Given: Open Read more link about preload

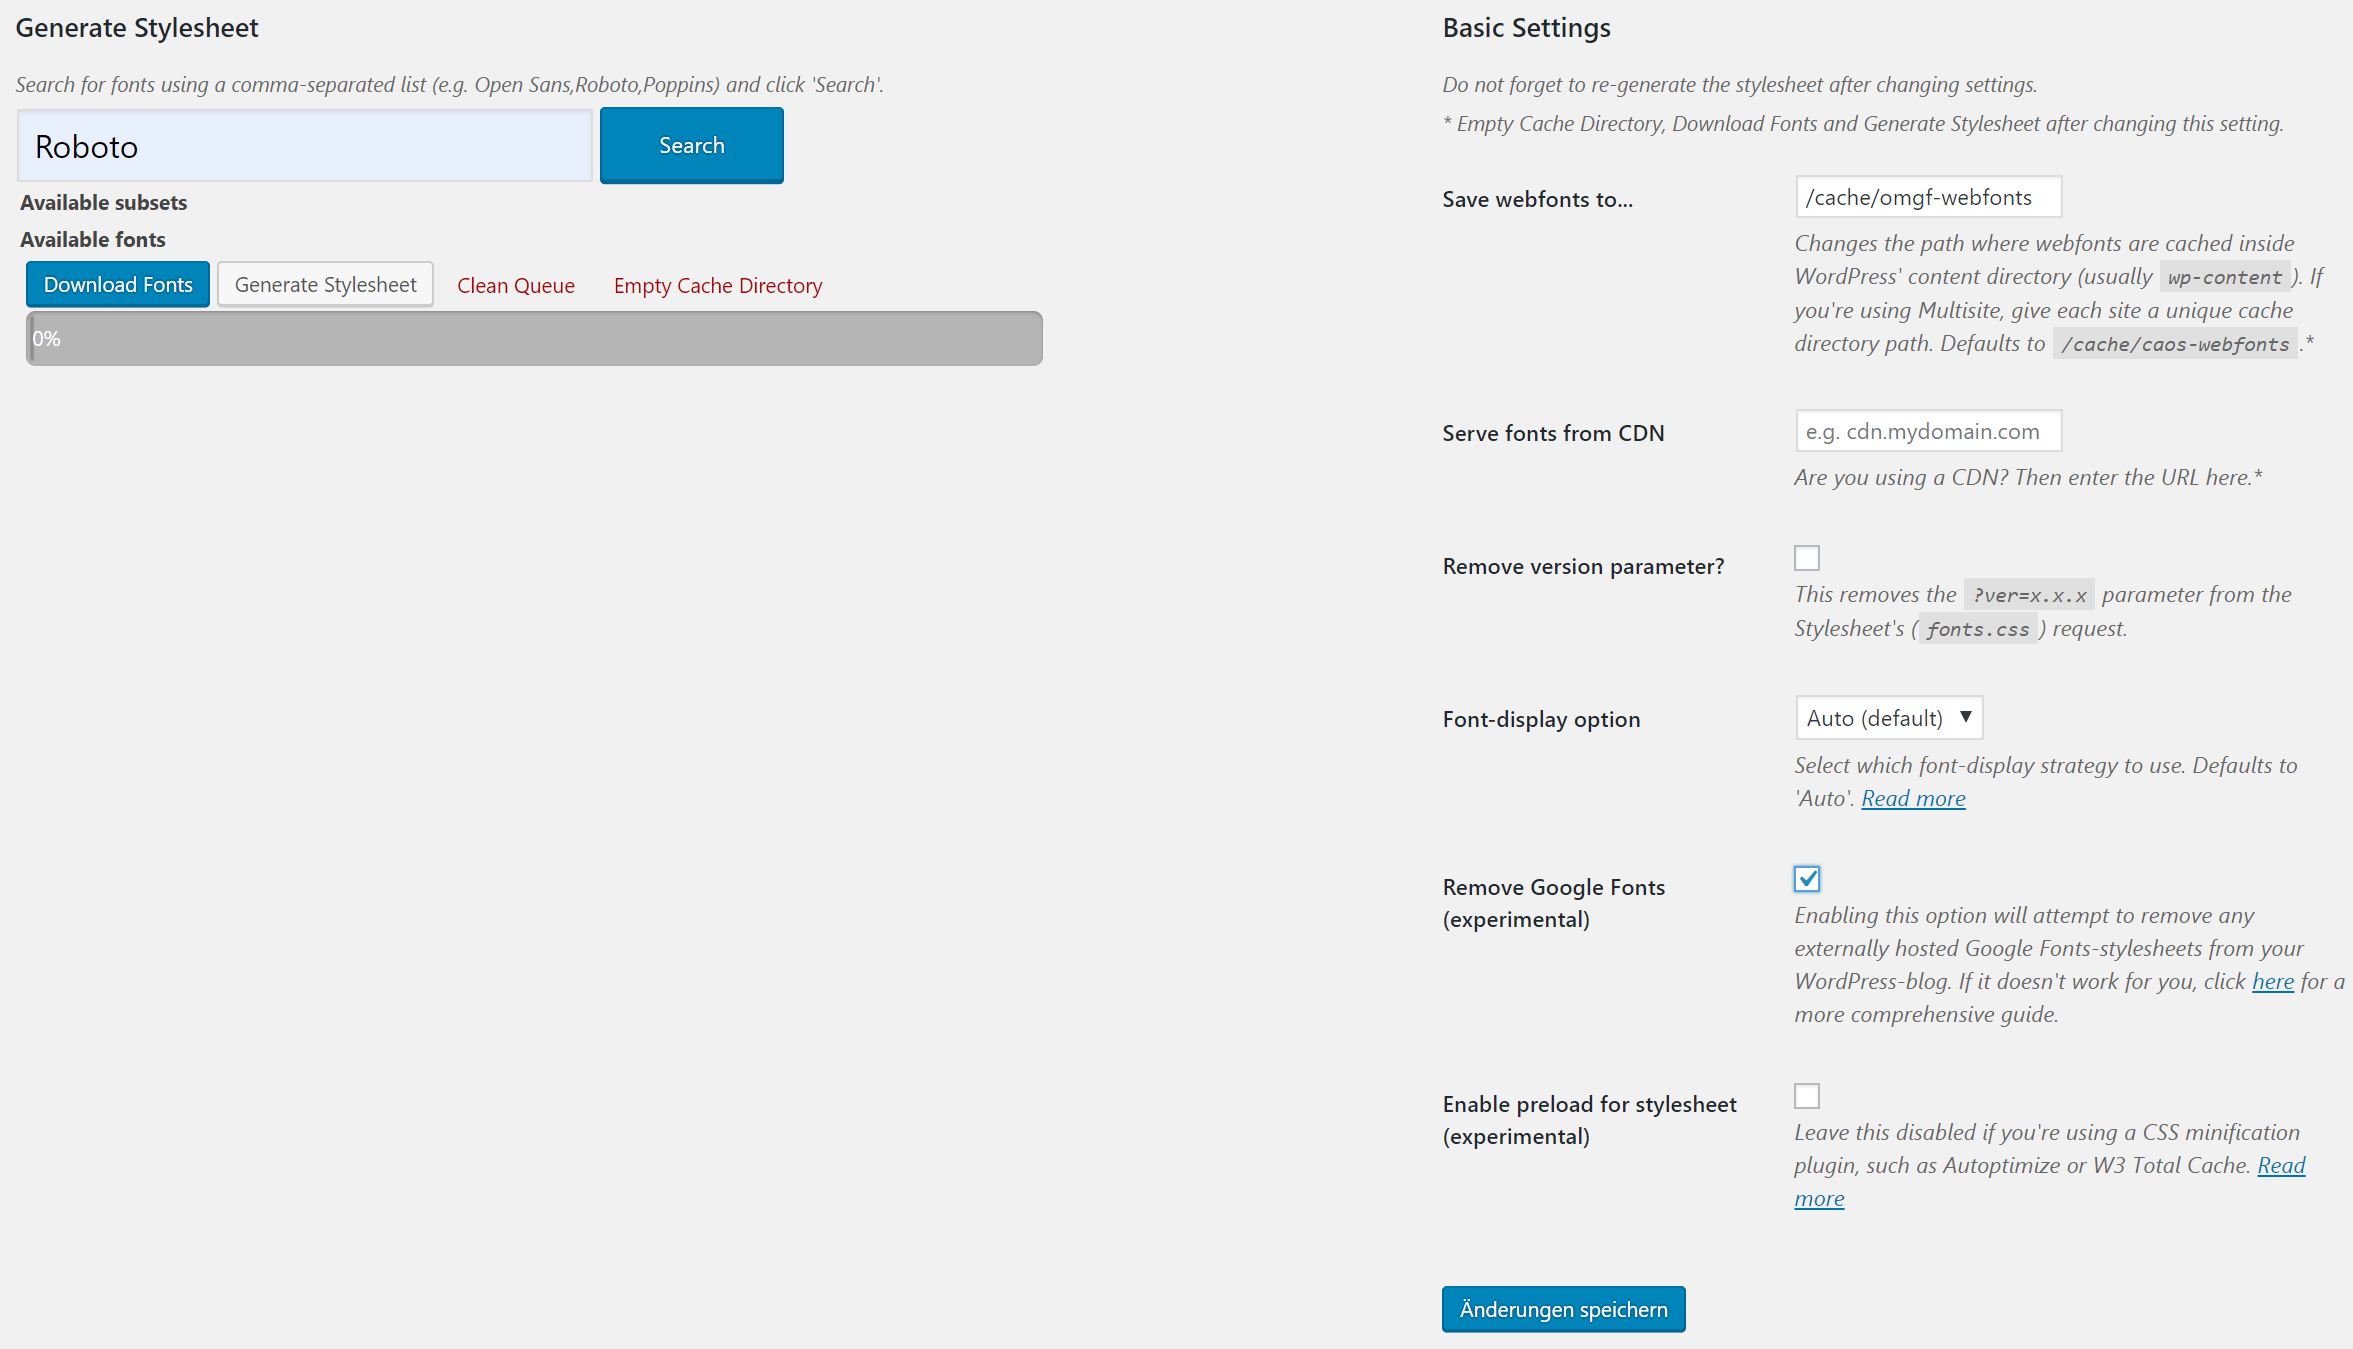Looking at the screenshot, I should pos(2280,1166).
